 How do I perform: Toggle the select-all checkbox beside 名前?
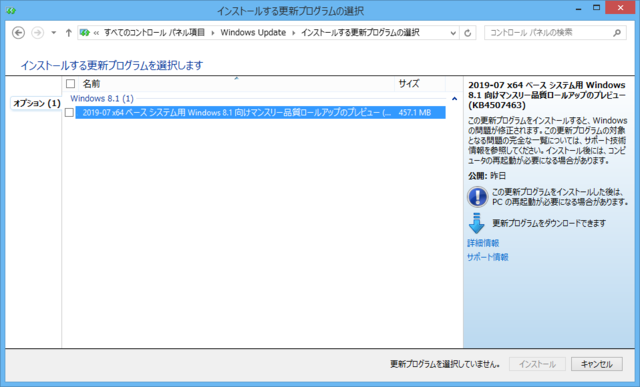(70, 84)
